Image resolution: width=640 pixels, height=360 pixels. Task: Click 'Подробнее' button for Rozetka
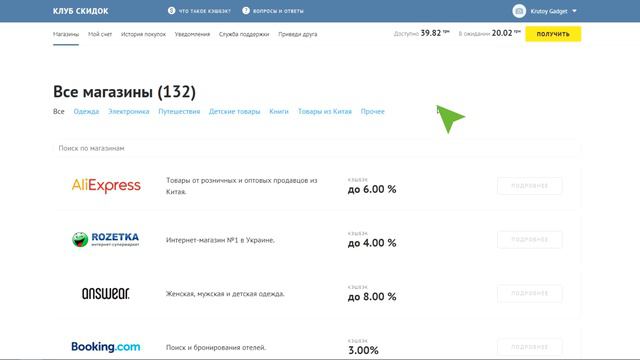click(x=529, y=240)
